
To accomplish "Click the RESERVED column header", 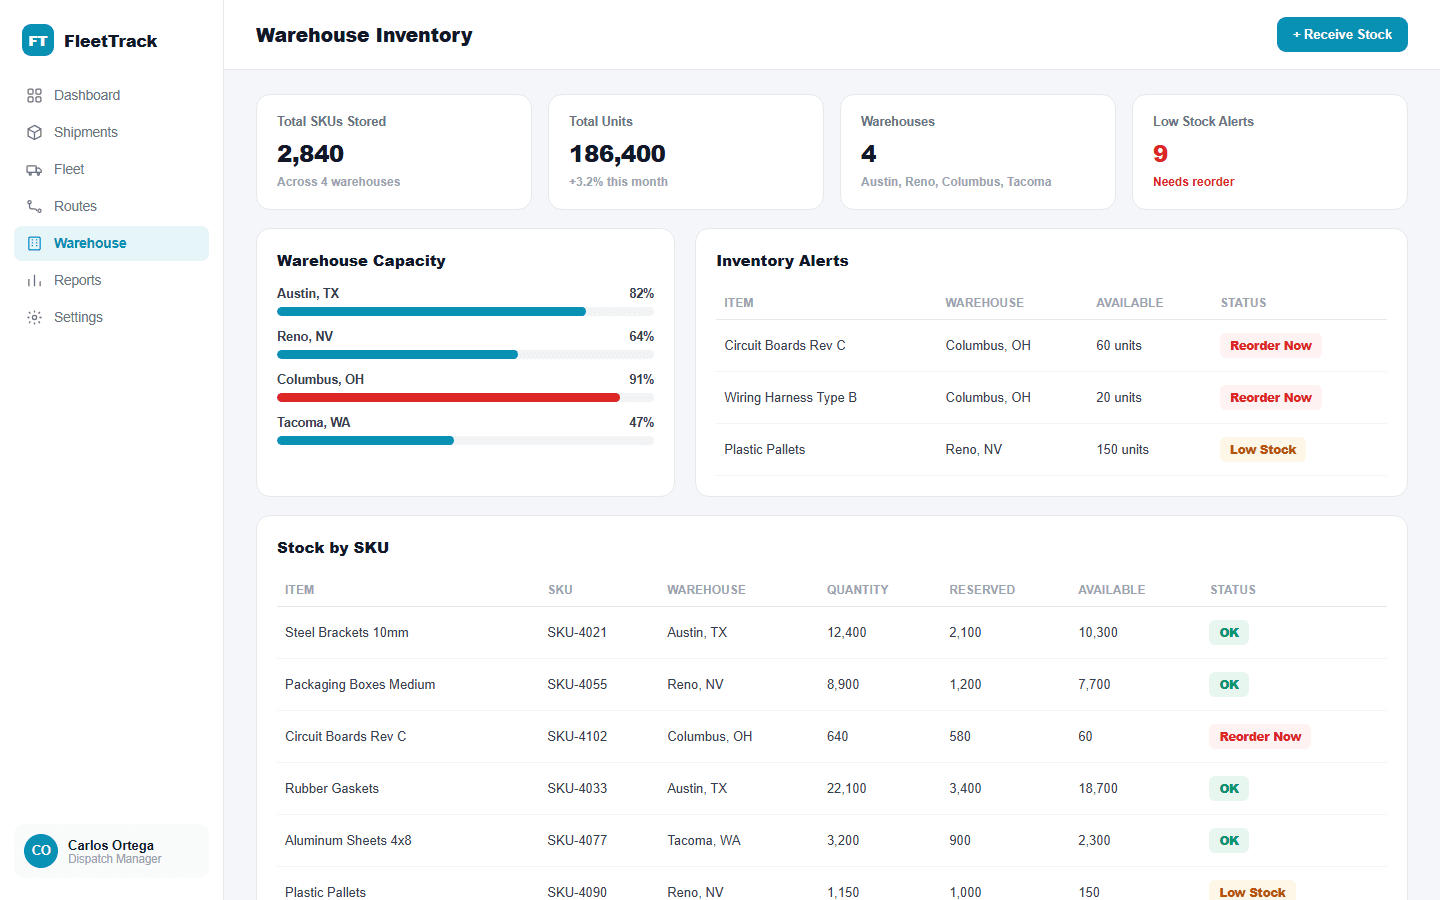I will tap(982, 590).
